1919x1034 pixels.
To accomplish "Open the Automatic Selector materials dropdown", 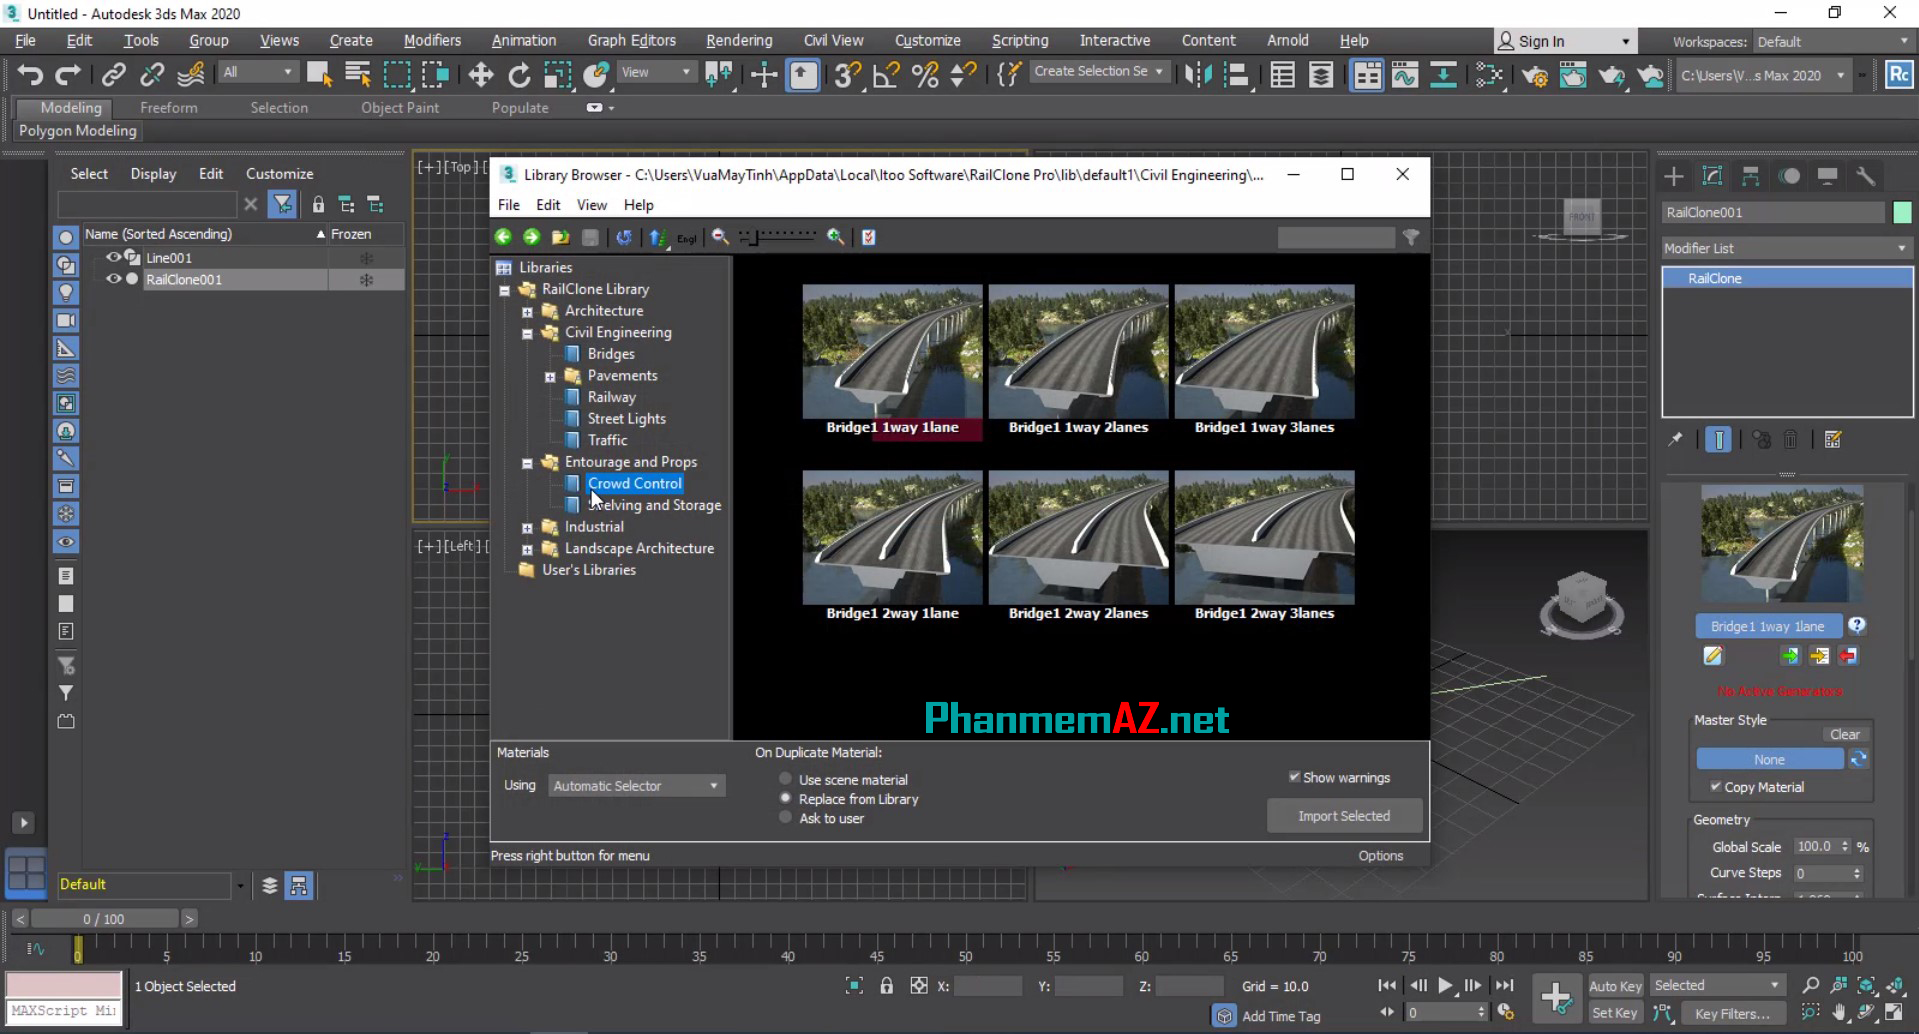I will point(636,786).
